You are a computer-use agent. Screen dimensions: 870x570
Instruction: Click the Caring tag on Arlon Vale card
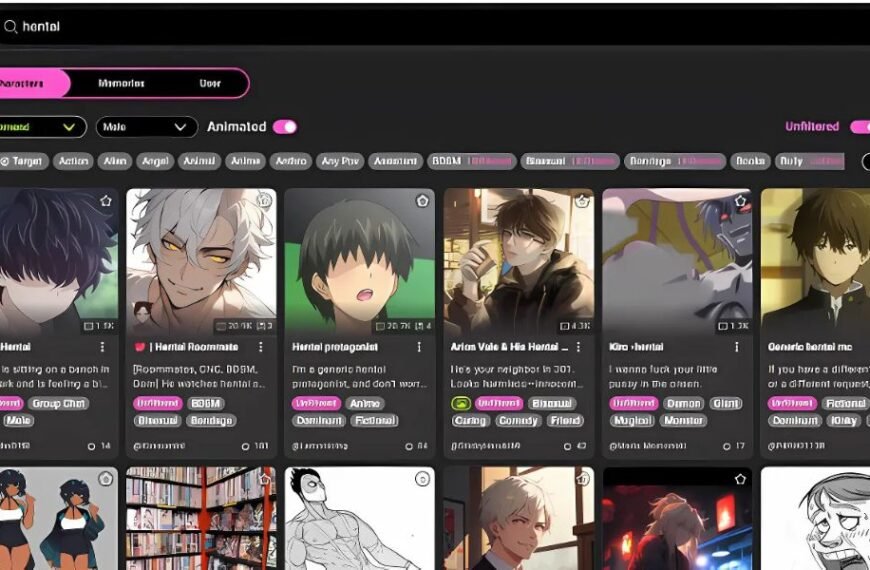(x=469, y=421)
